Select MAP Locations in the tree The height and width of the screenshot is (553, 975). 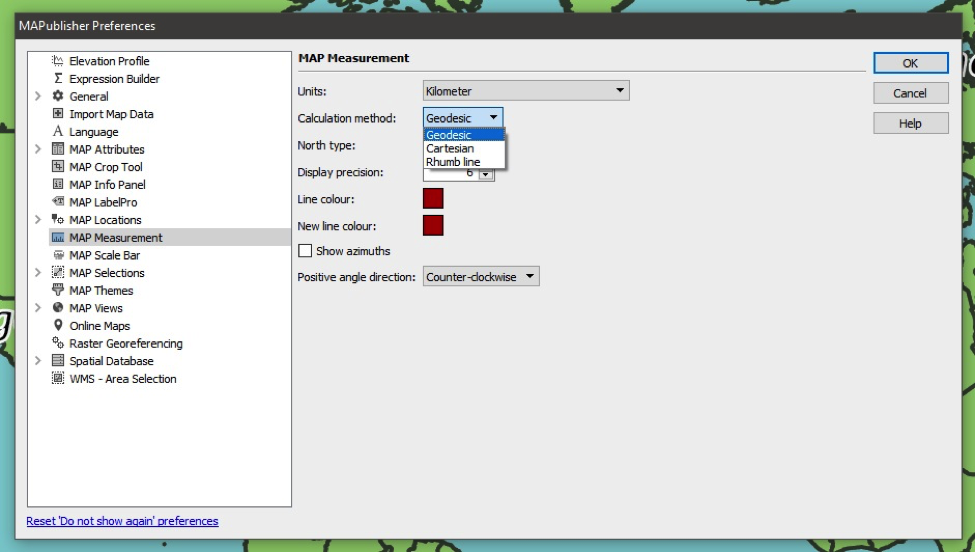tap(106, 220)
